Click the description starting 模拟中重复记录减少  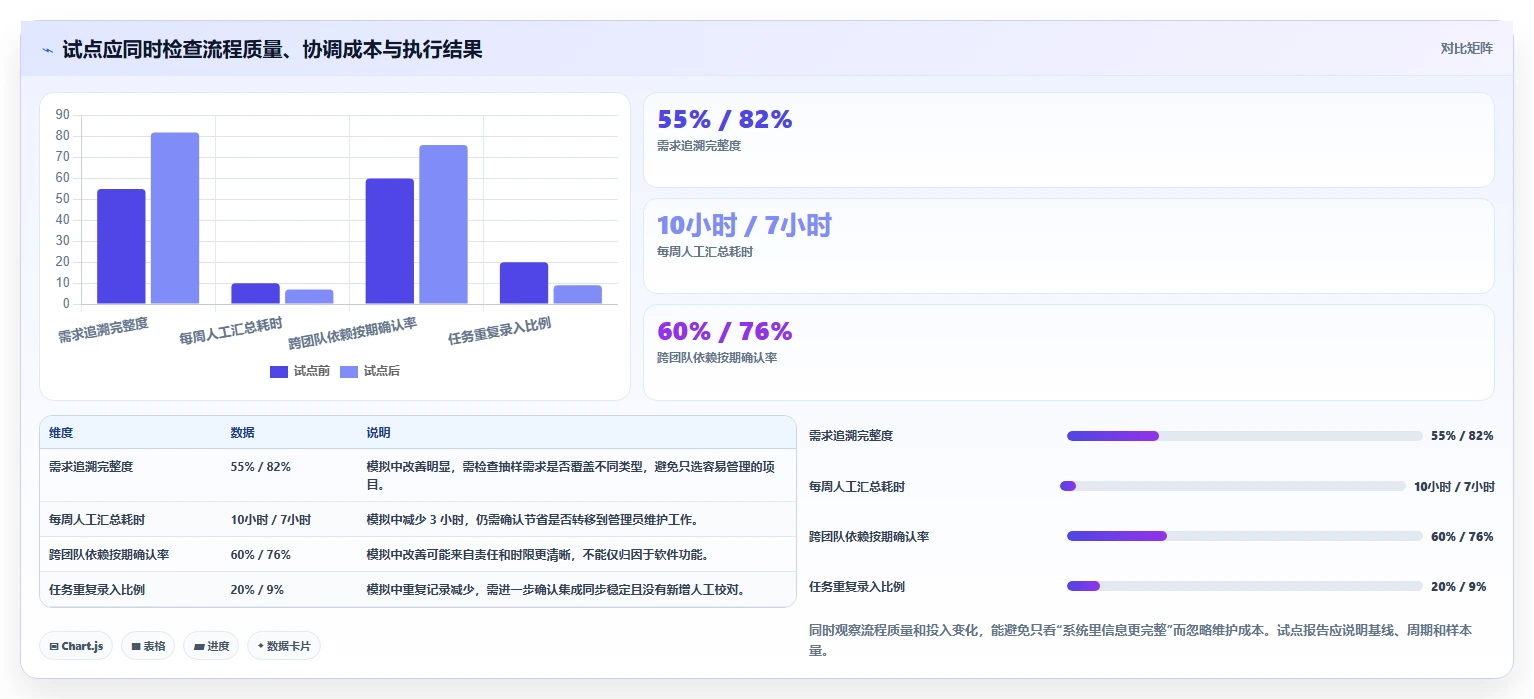click(x=556, y=590)
